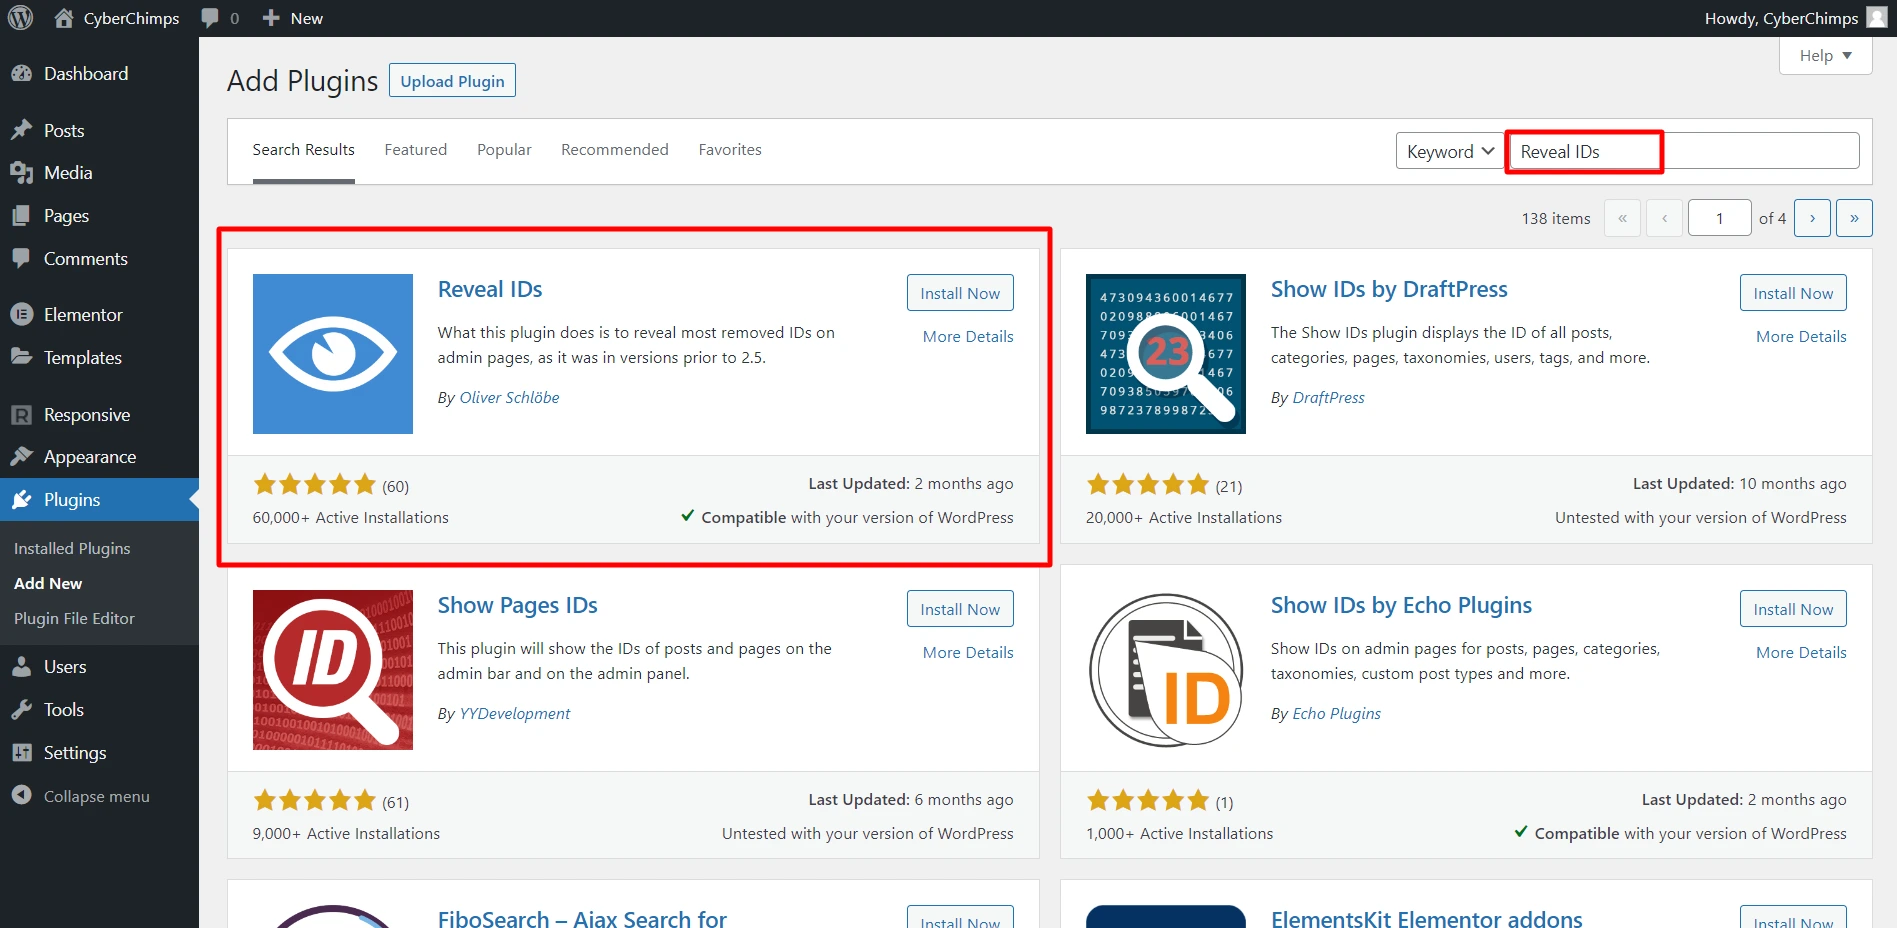Go to last results page
The width and height of the screenshot is (1897, 928).
tap(1854, 218)
